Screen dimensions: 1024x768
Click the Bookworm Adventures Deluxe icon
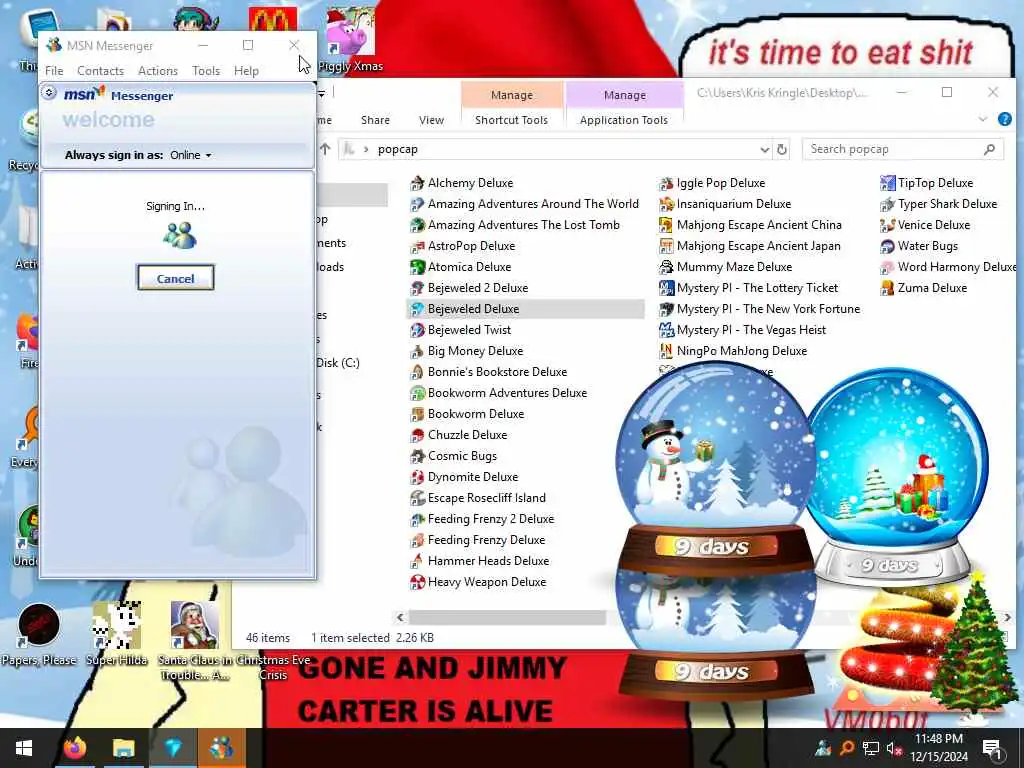click(417, 393)
